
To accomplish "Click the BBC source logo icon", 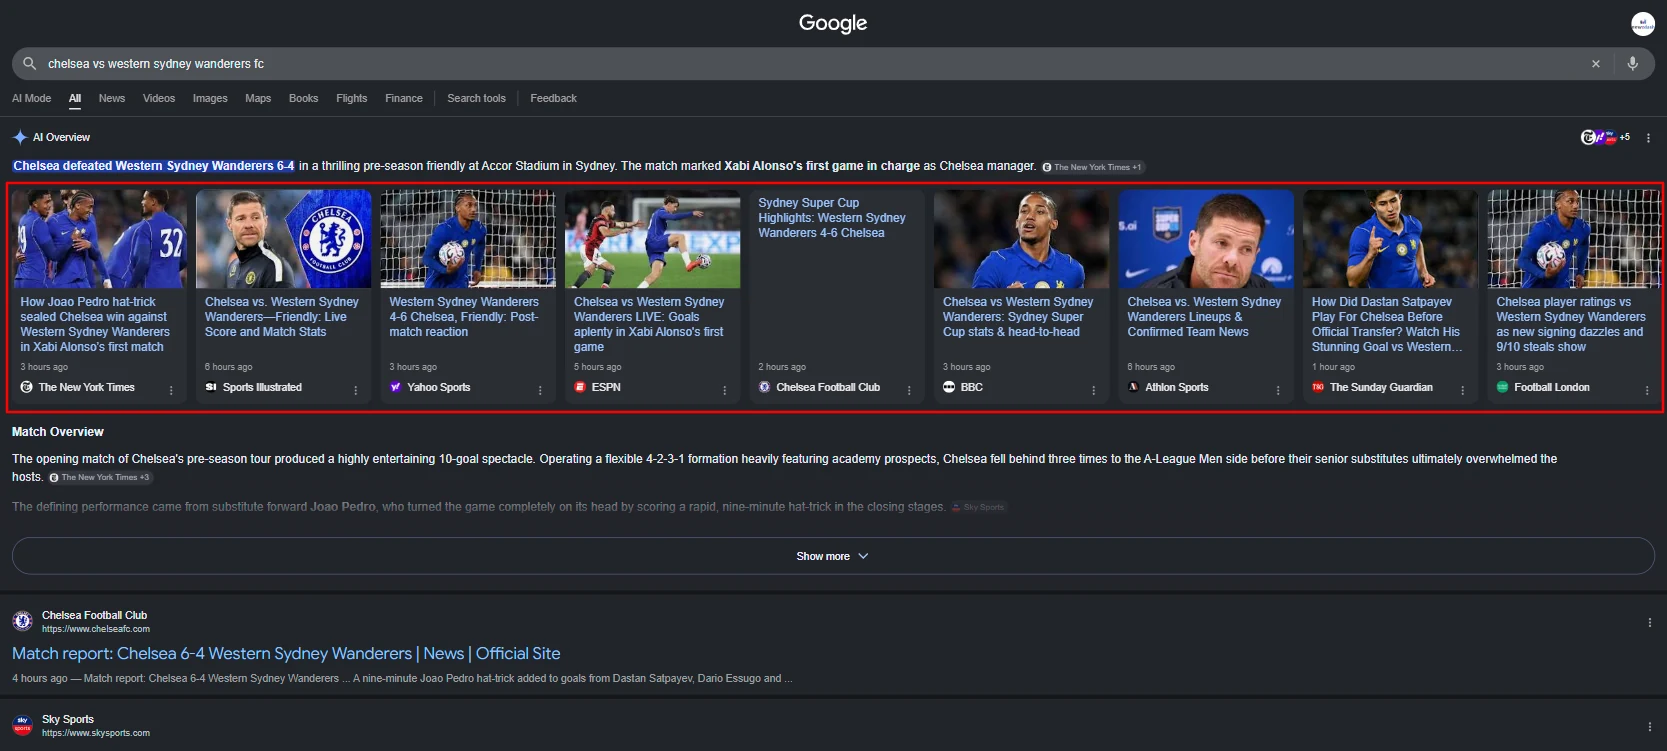I will [949, 387].
